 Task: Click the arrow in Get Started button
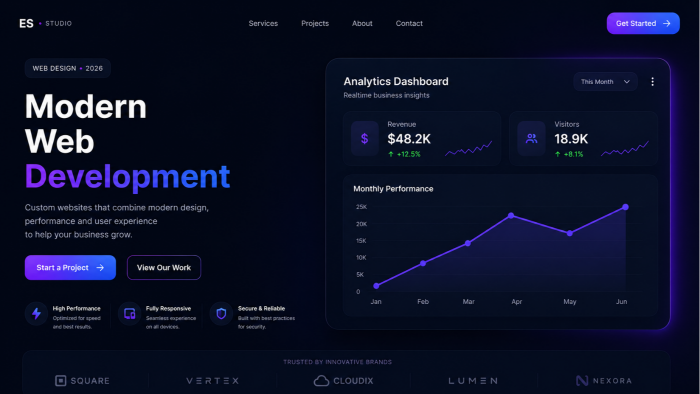[667, 23]
